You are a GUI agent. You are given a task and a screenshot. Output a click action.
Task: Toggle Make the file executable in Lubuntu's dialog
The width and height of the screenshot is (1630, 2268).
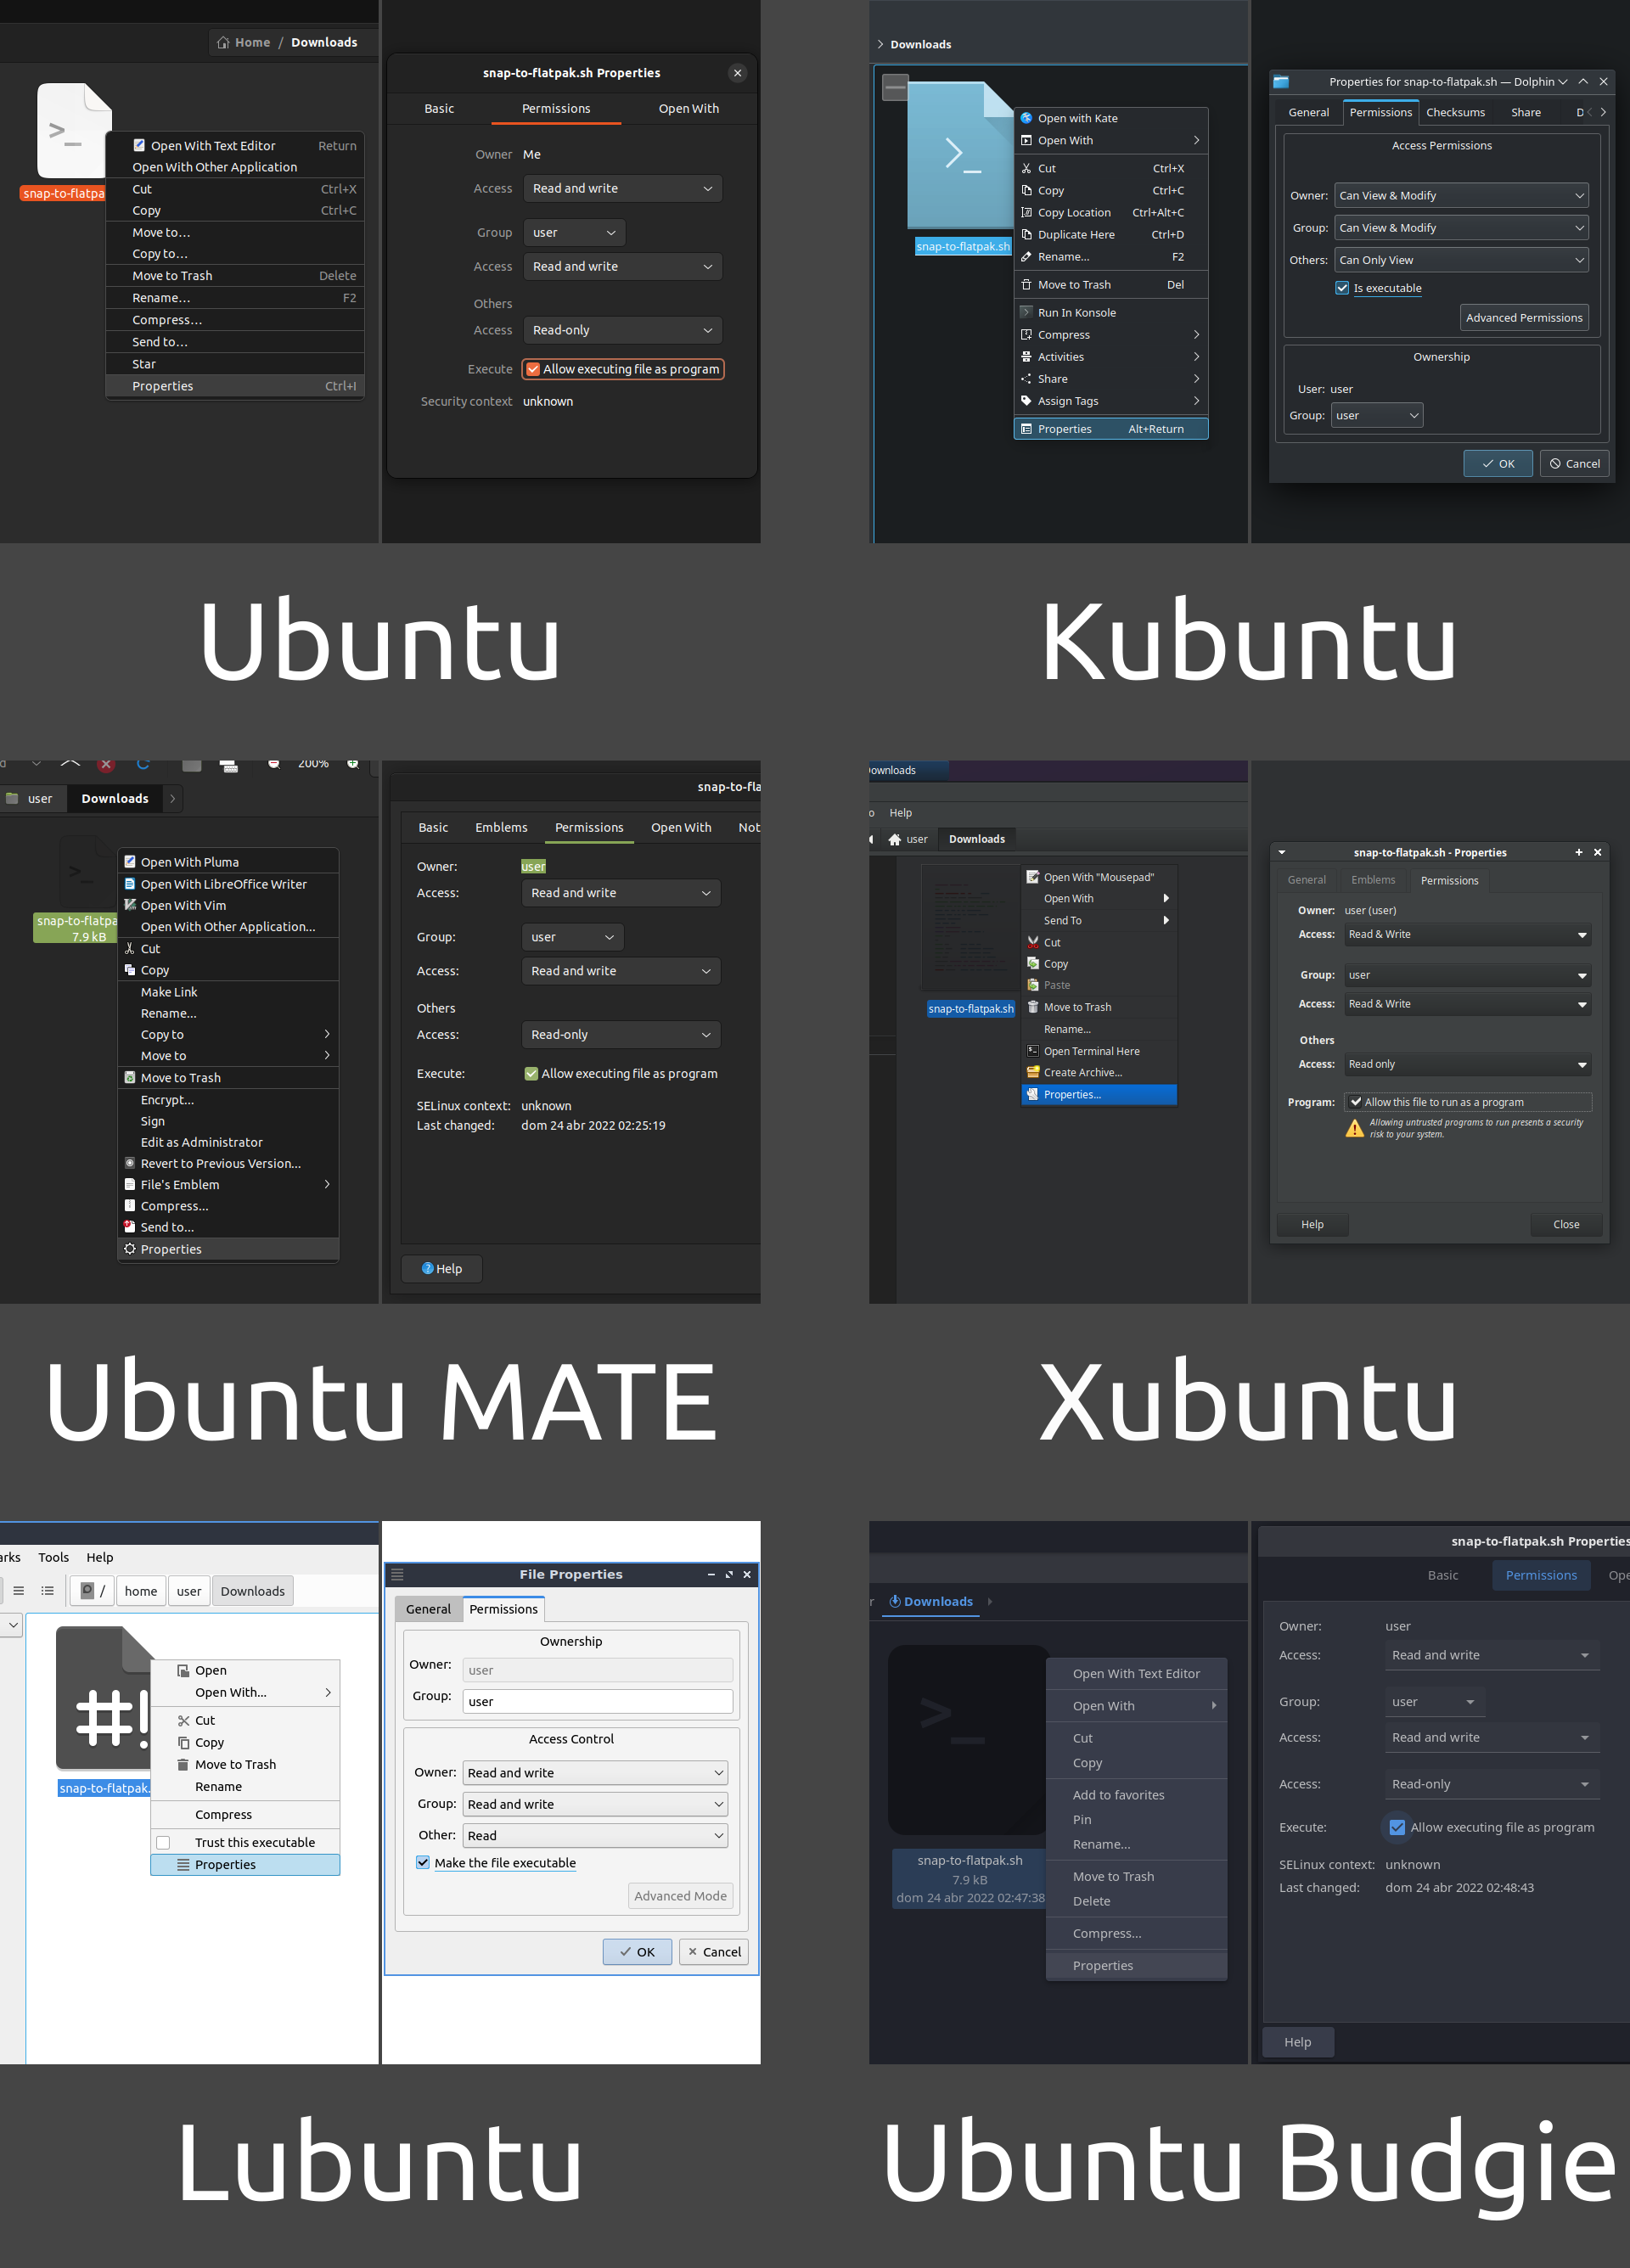[x=423, y=1862]
